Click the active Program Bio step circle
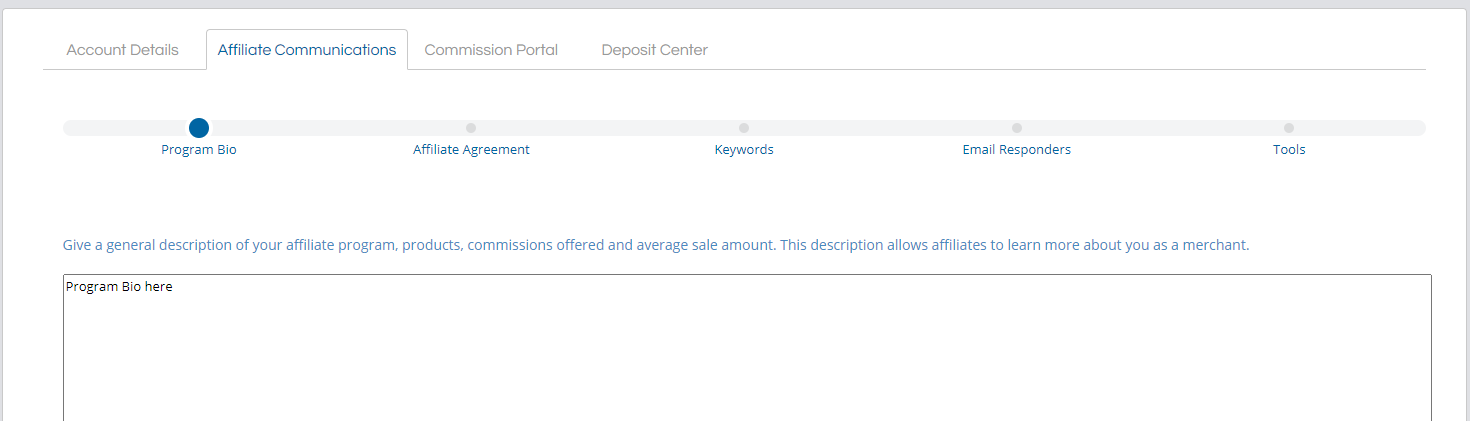1470x421 pixels. (199, 128)
